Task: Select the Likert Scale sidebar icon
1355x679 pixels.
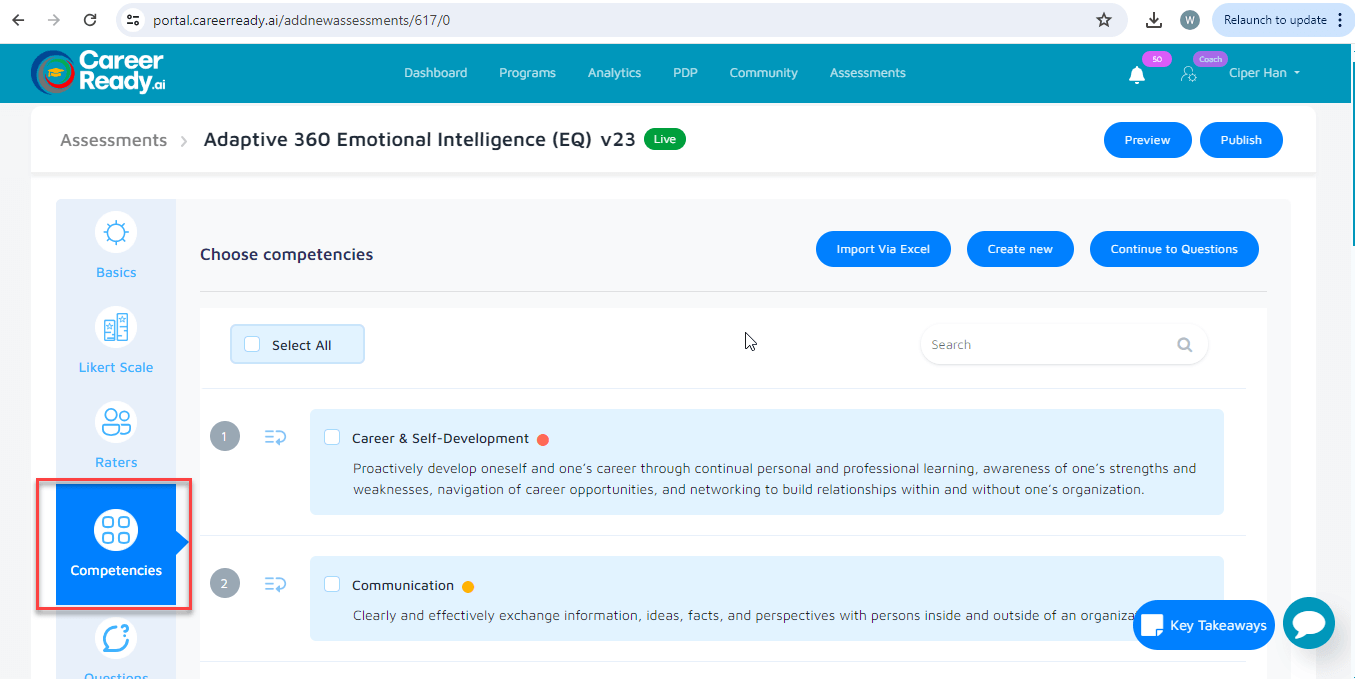Action: point(116,327)
